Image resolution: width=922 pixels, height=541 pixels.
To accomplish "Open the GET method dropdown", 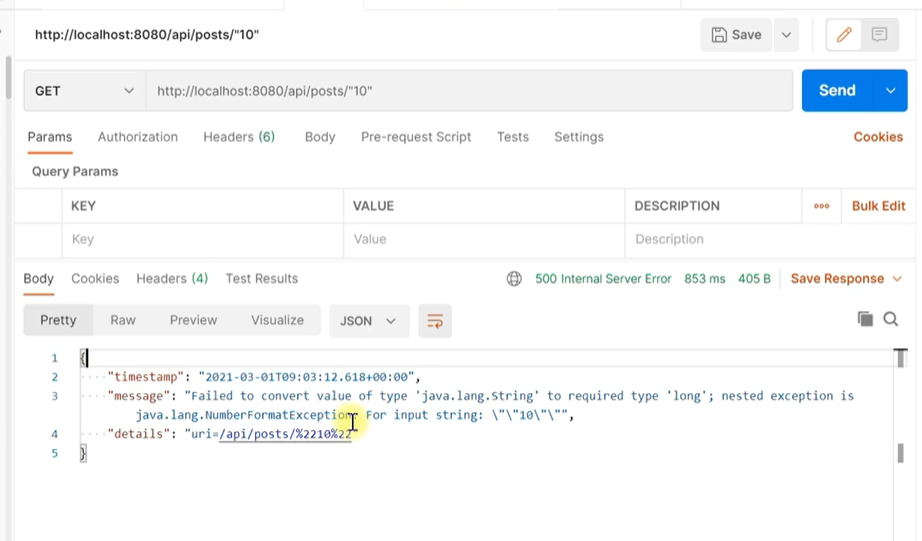I will 85,91.
